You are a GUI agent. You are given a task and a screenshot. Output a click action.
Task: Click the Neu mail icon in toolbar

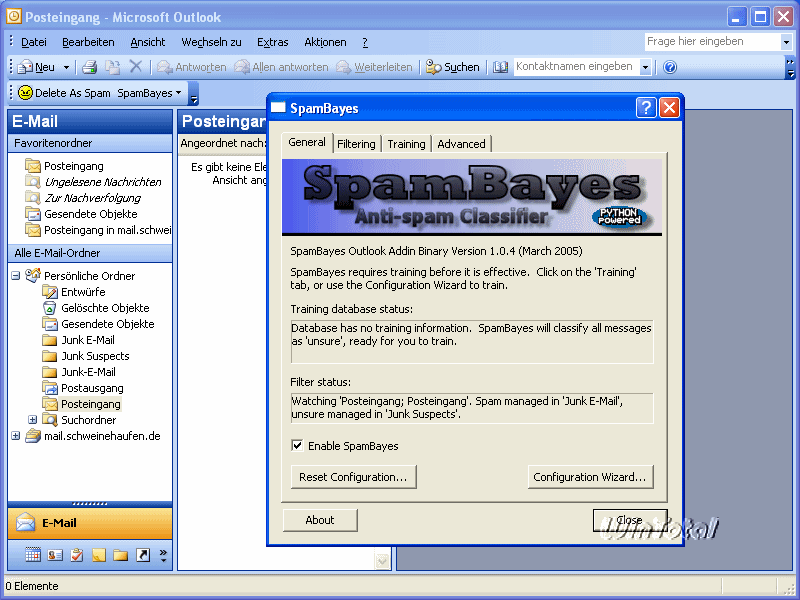pyautogui.click(x=25, y=67)
